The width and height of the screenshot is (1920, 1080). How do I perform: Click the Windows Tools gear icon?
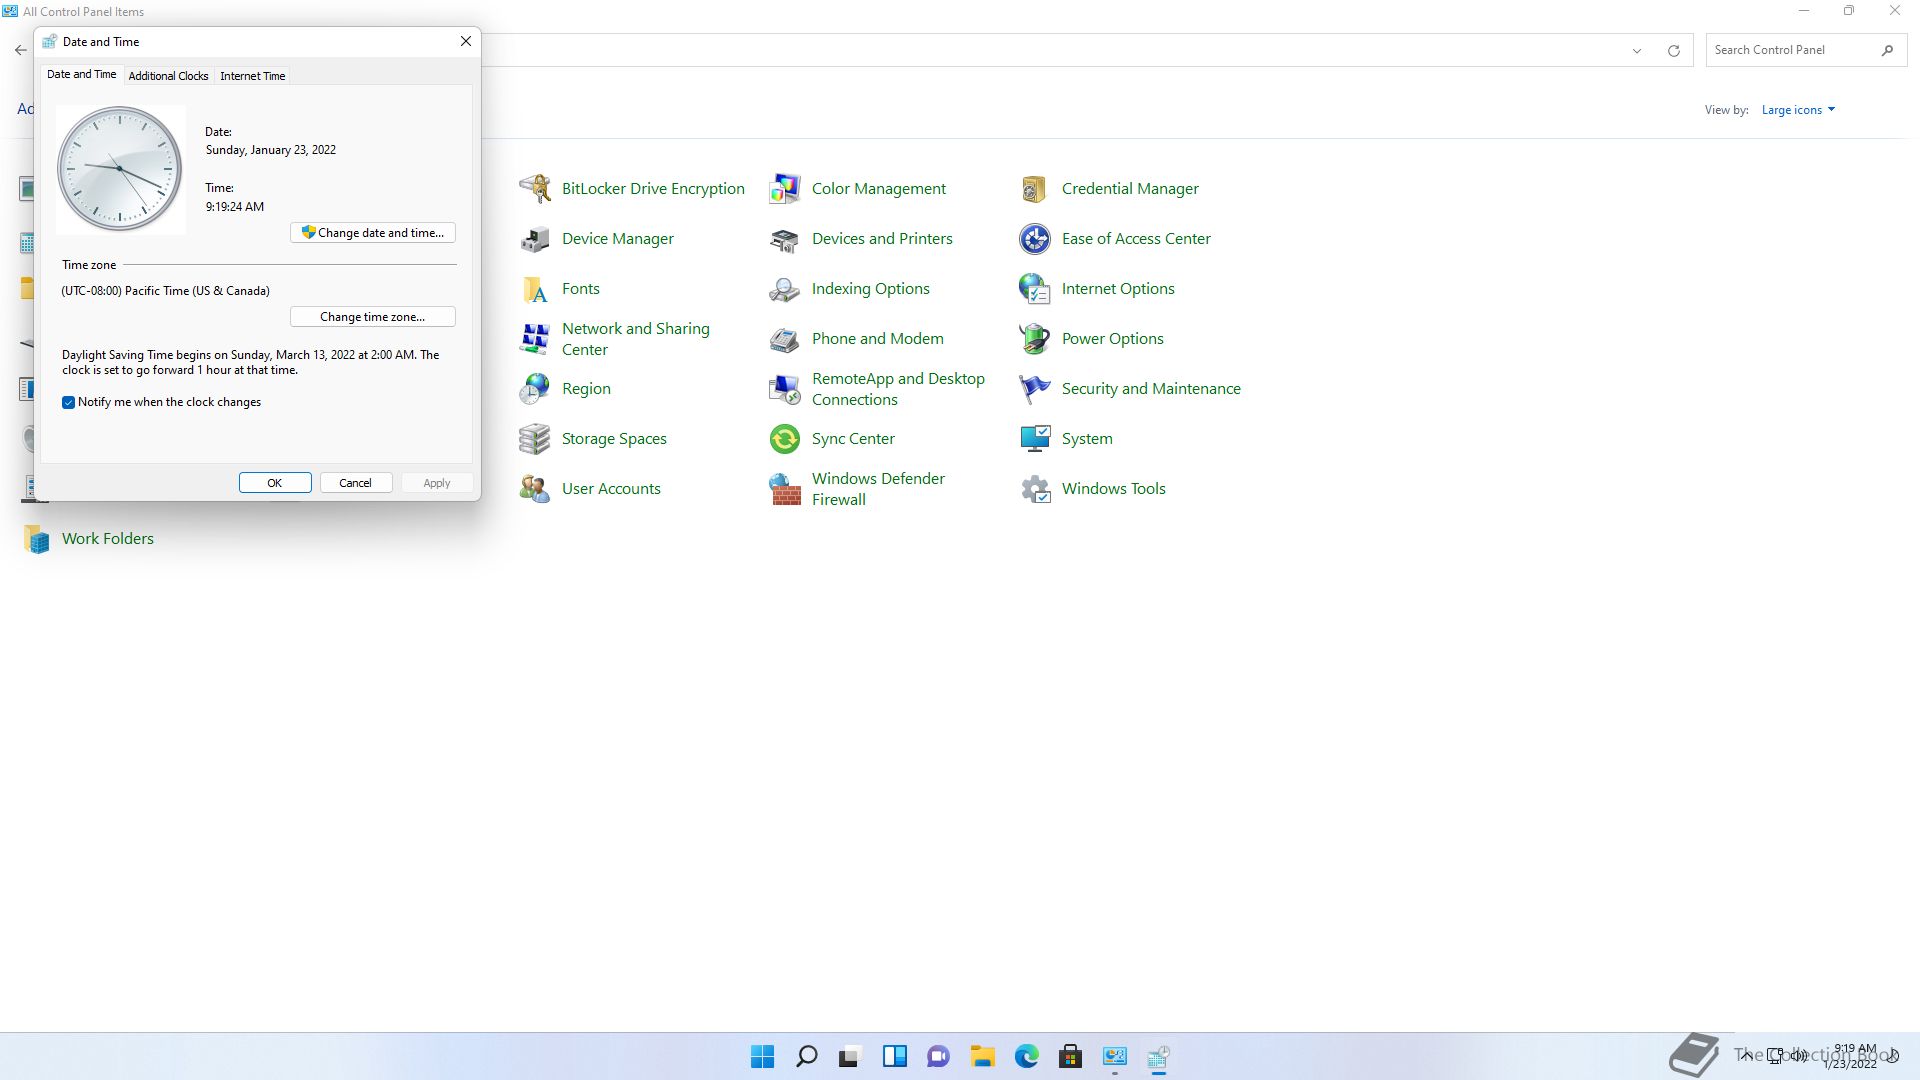pos(1035,488)
